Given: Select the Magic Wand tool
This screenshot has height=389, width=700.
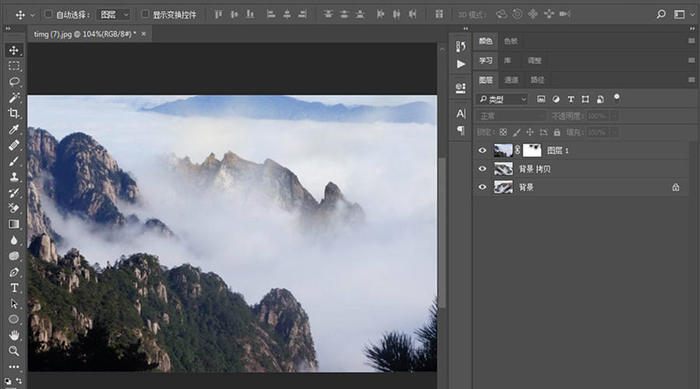Looking at the screenshot, I should [14, 97].
